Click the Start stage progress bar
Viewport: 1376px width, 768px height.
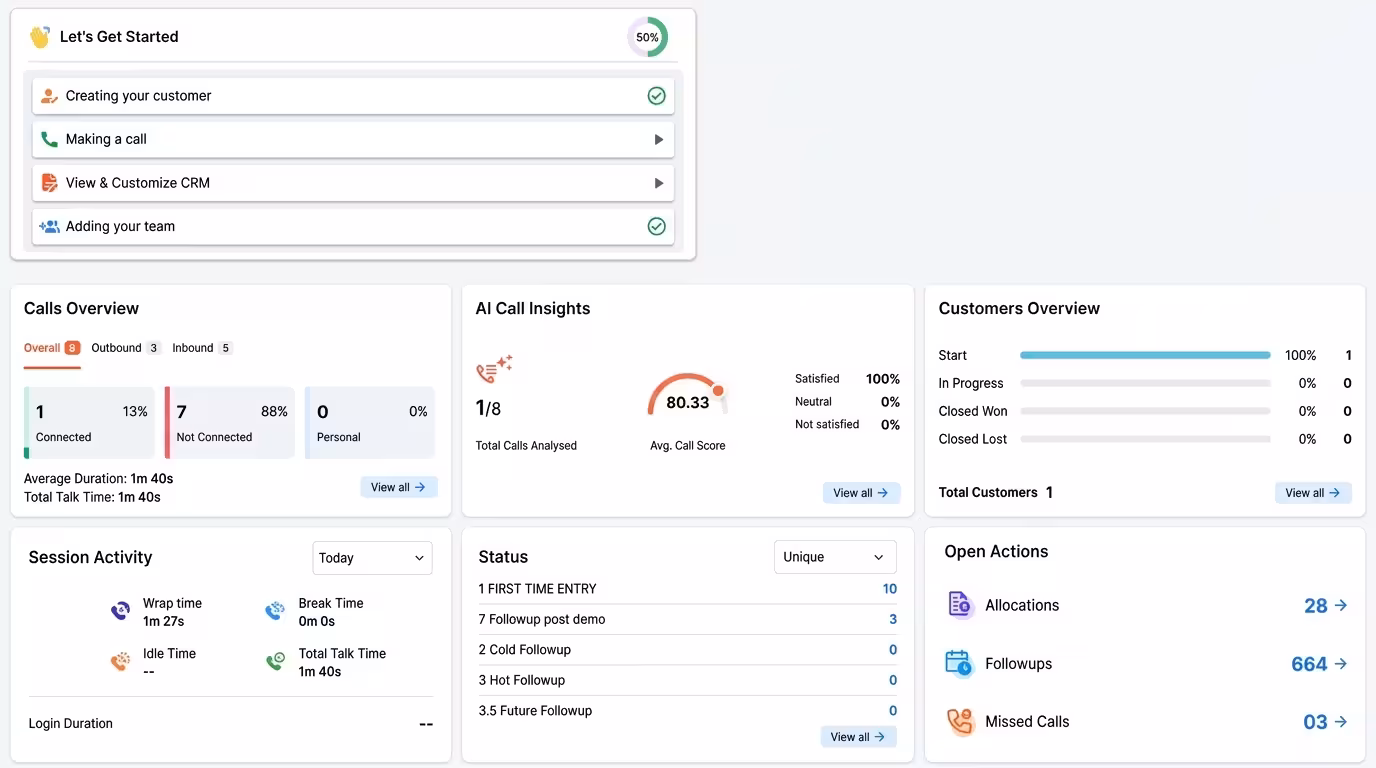click(x=1145, y=355)
